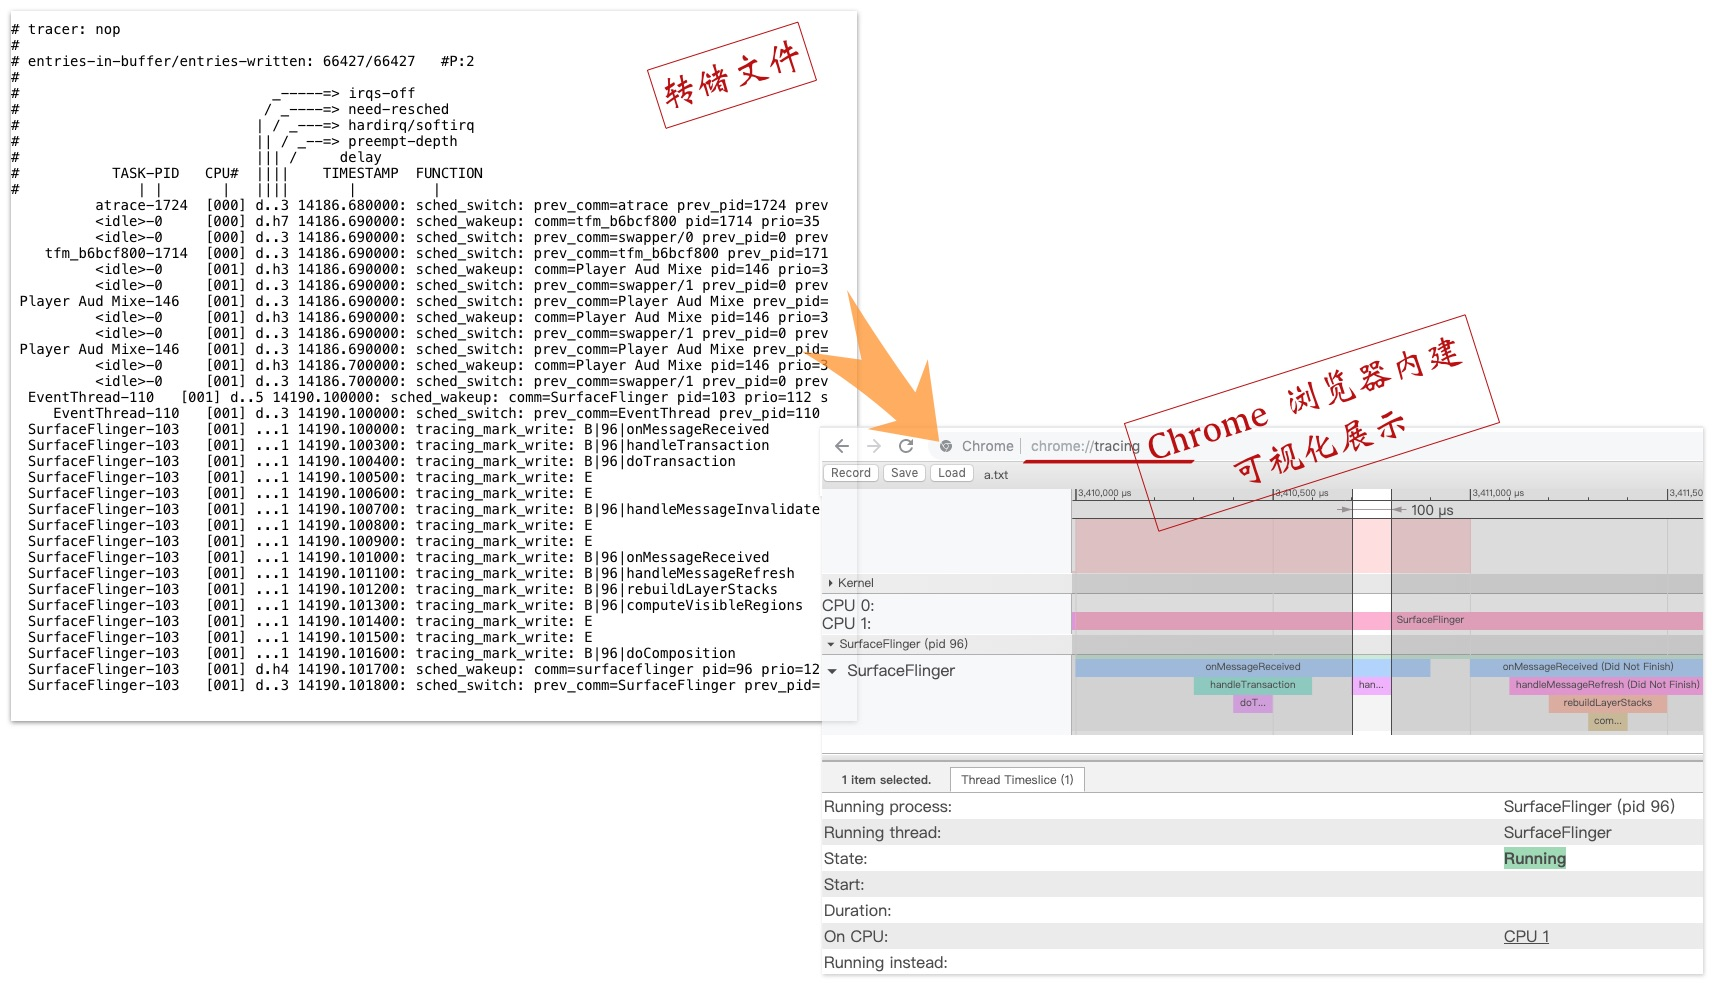Click the Running thread: row
Viewport: 1712px width, 983px height.
pyautogui.click(x=1263, y=833)
